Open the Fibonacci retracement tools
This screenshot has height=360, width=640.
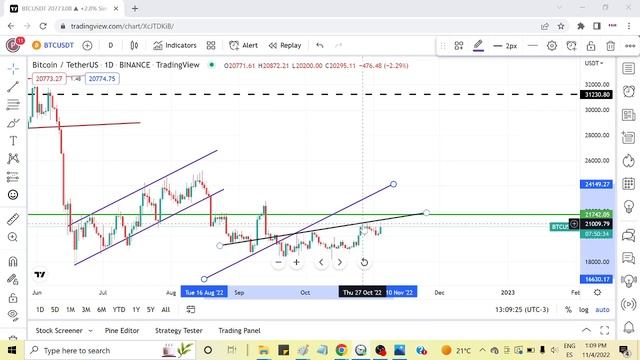point(13,104)
